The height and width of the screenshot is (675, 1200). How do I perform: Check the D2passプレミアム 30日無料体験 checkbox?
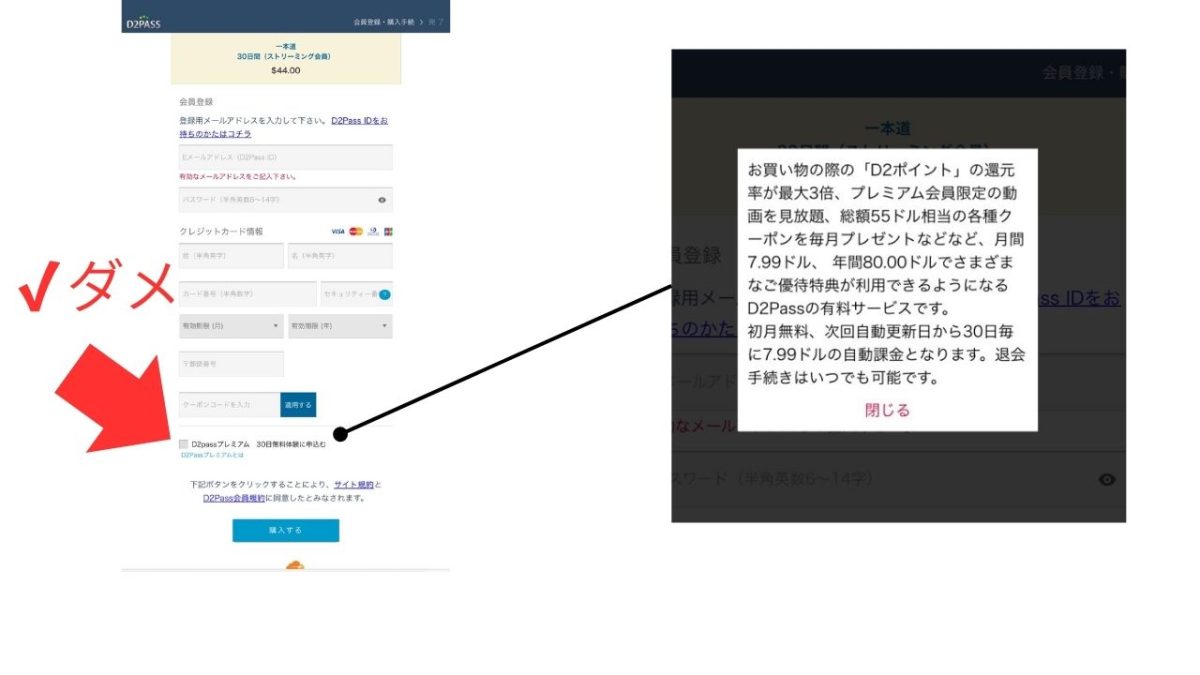coord(184,441)
